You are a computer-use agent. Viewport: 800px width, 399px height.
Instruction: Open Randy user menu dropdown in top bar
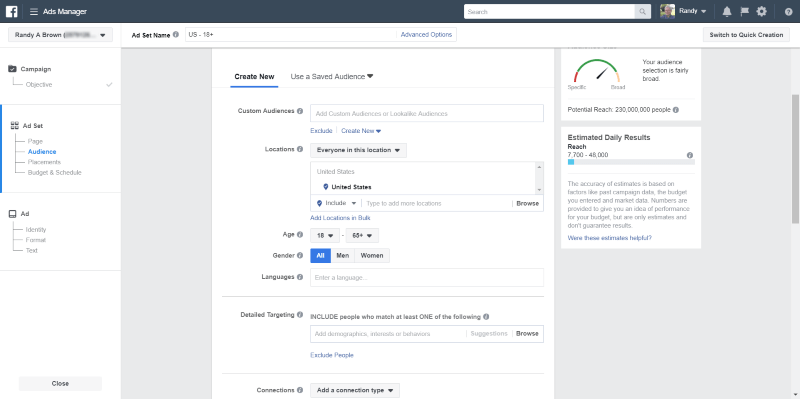[692, 11]
